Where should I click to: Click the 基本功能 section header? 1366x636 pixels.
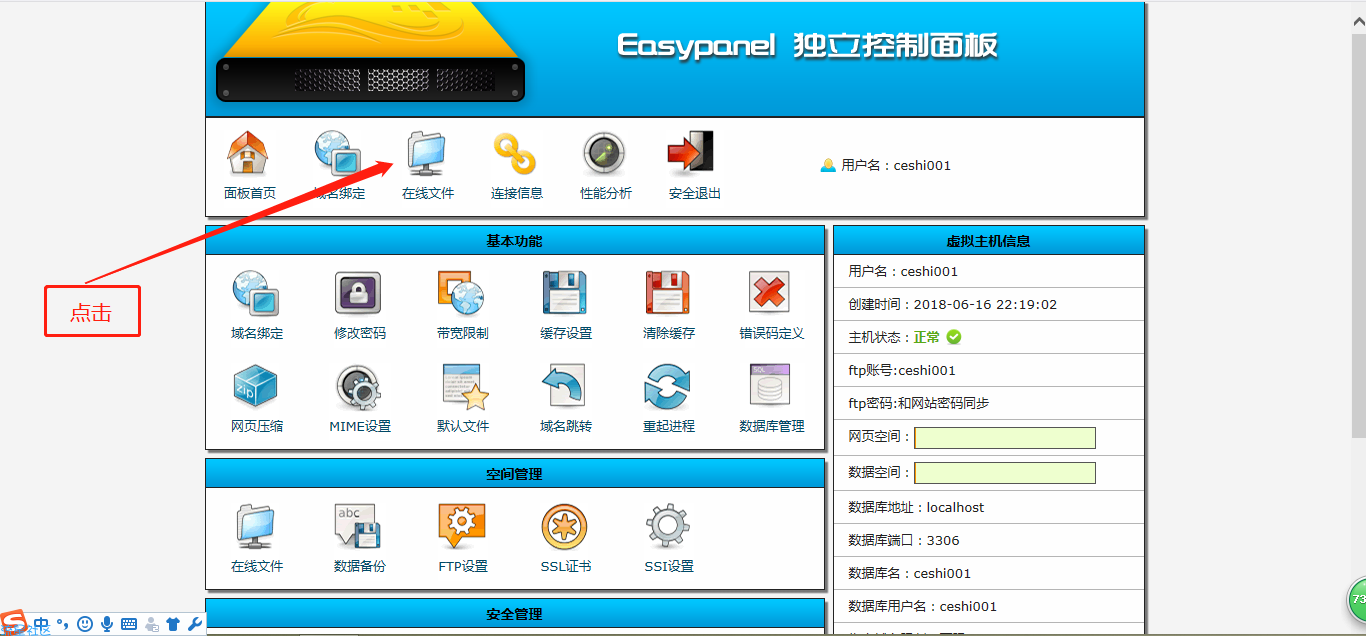515,241
